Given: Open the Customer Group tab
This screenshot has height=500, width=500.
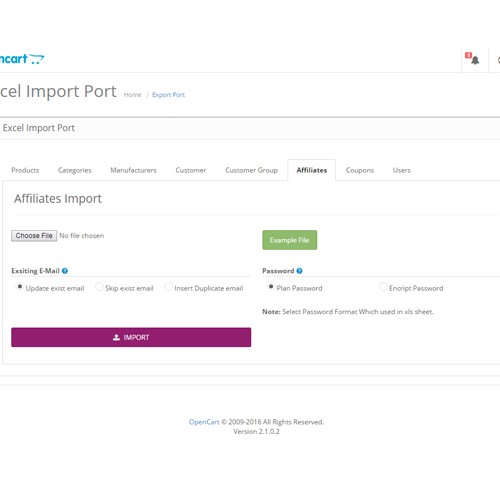Looking at the screenshot, I should [251, 170].
